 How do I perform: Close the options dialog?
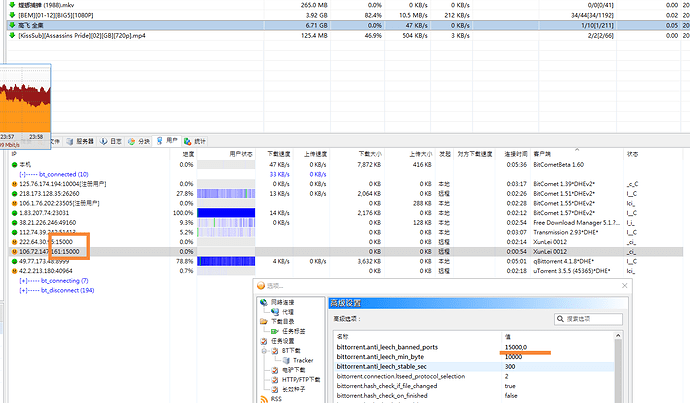[624, 286]
